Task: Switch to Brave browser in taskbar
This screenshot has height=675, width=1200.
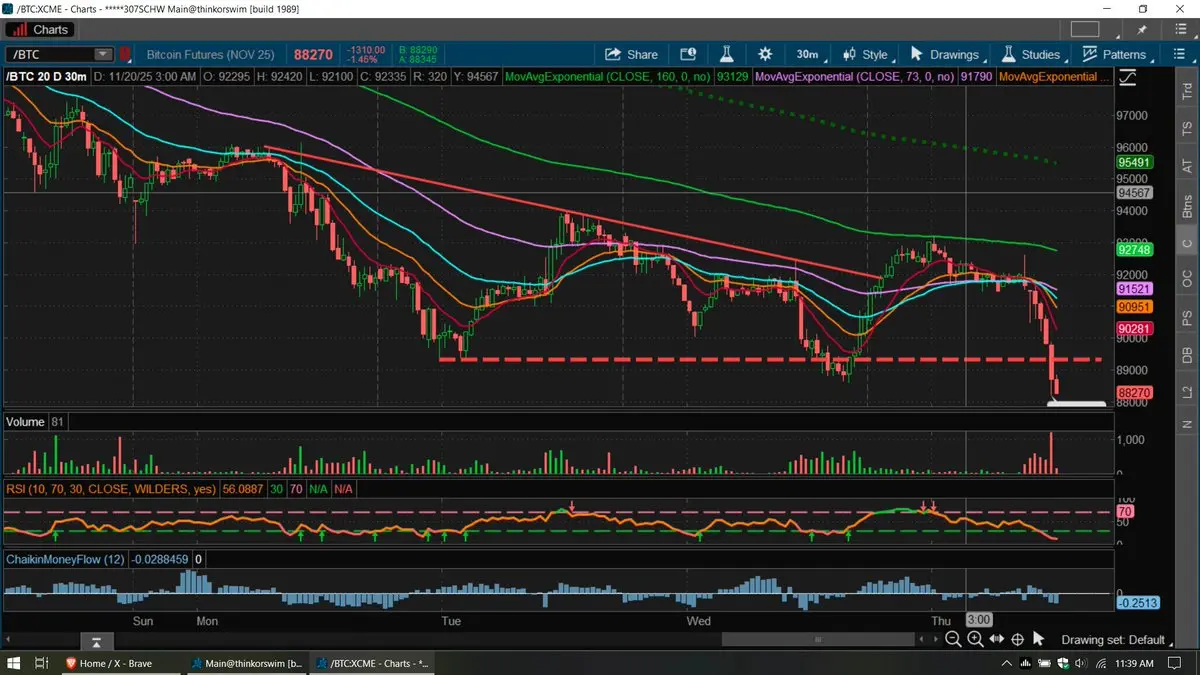Action: pos(116,663)
